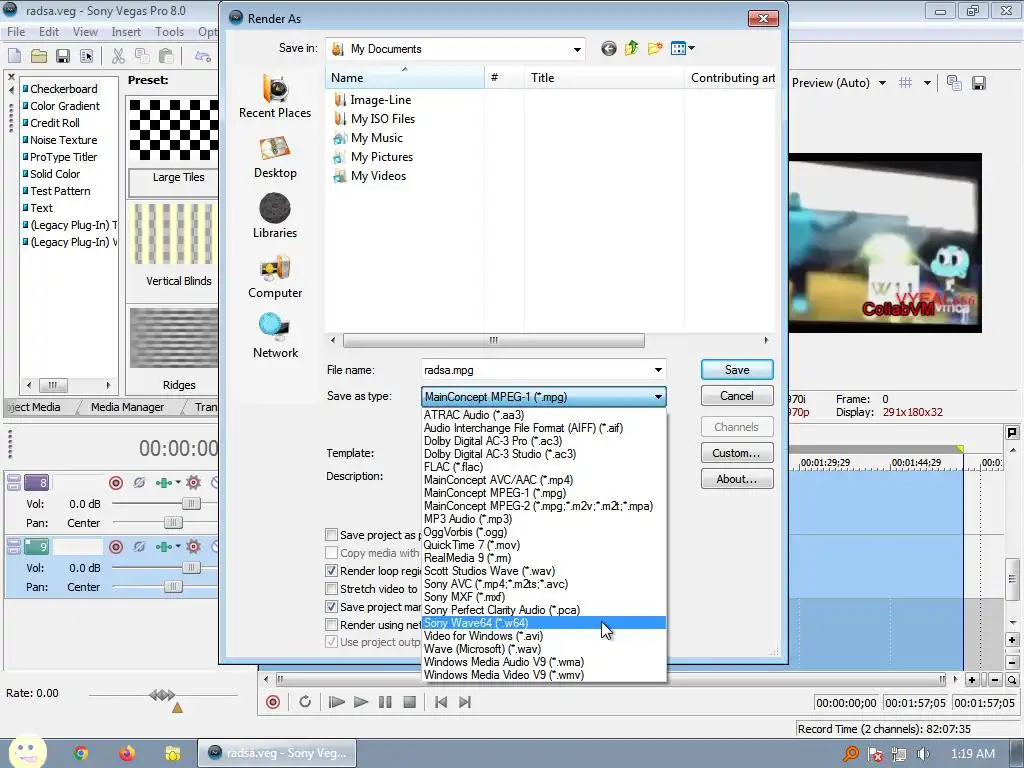Viewport: 1024px width, 768px height.
Task: Arm track 9 for record
Action: (x=116, y=547)
